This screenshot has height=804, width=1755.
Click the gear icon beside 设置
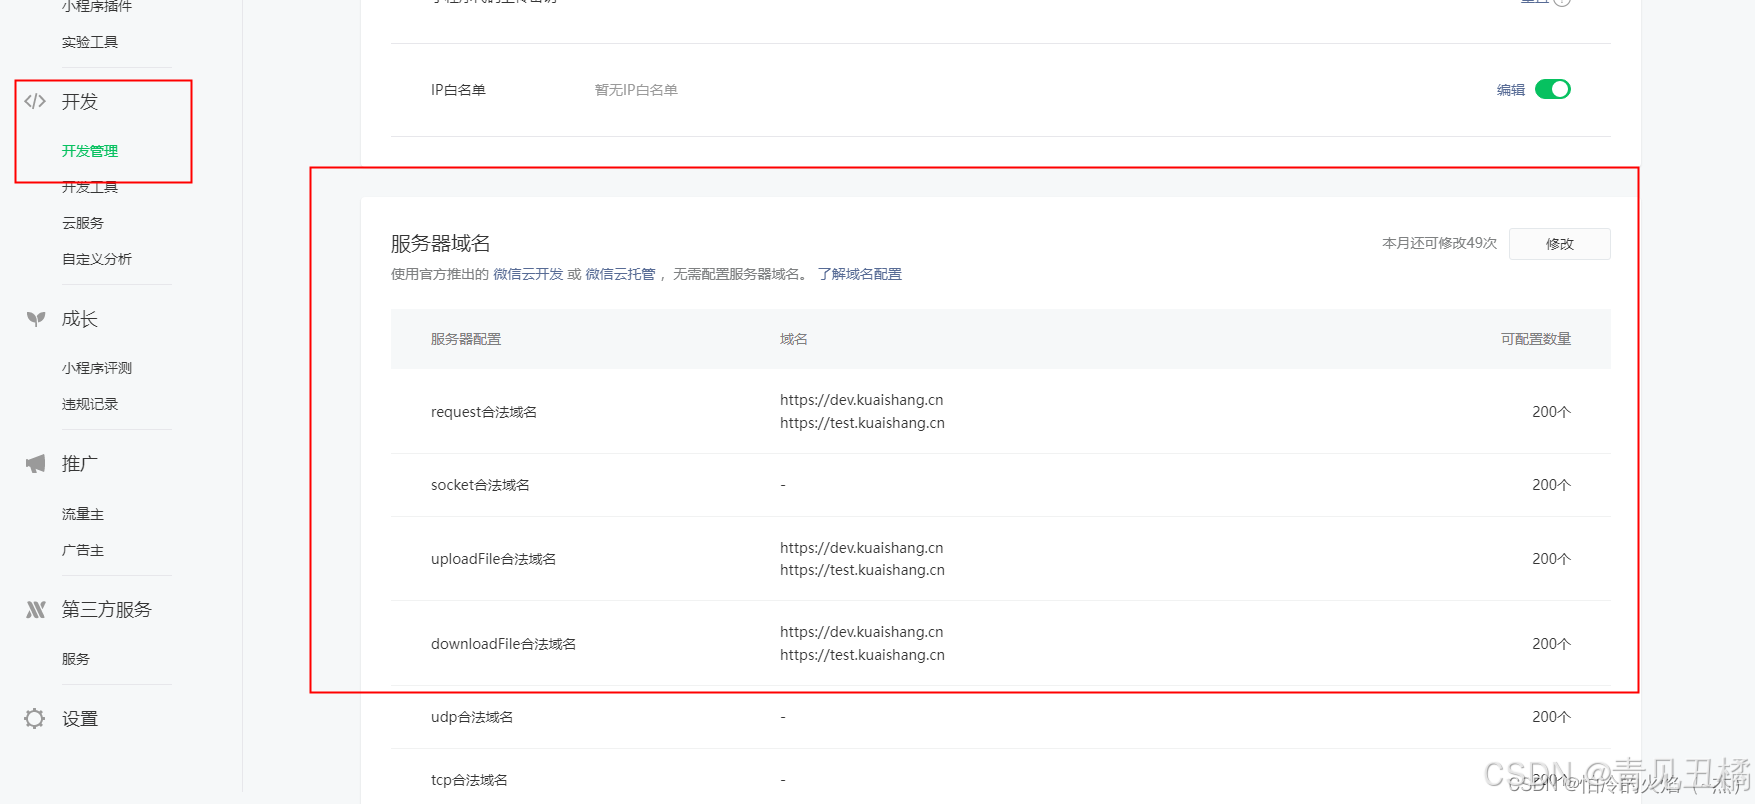(x=35, y=719)
